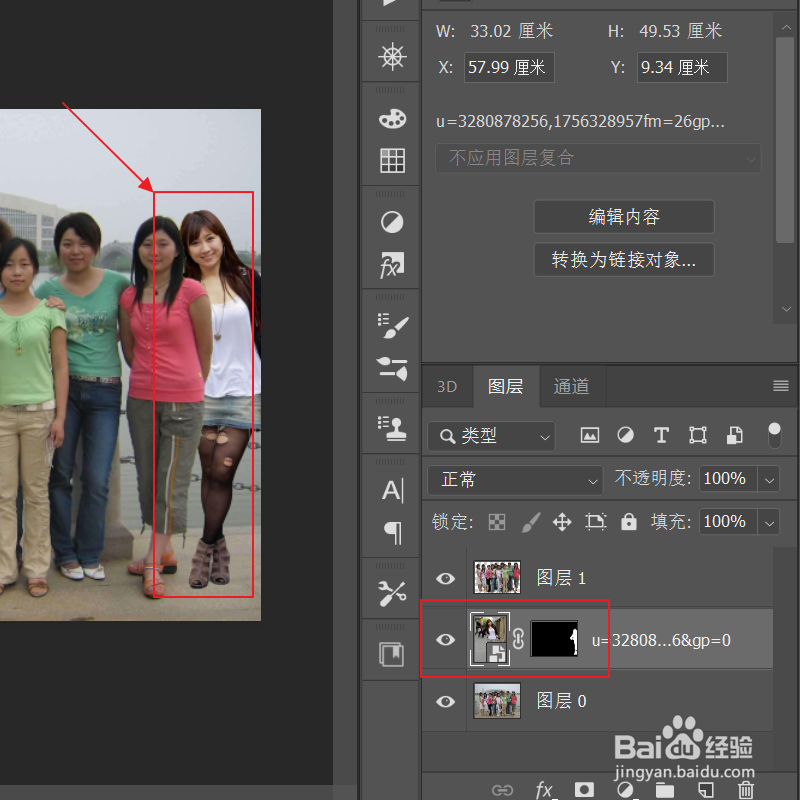Select the layer name u=32808...6&gp=0
The width and height of the screenshot is (800, 800).
pyautogui.click(x=661, y=640)
